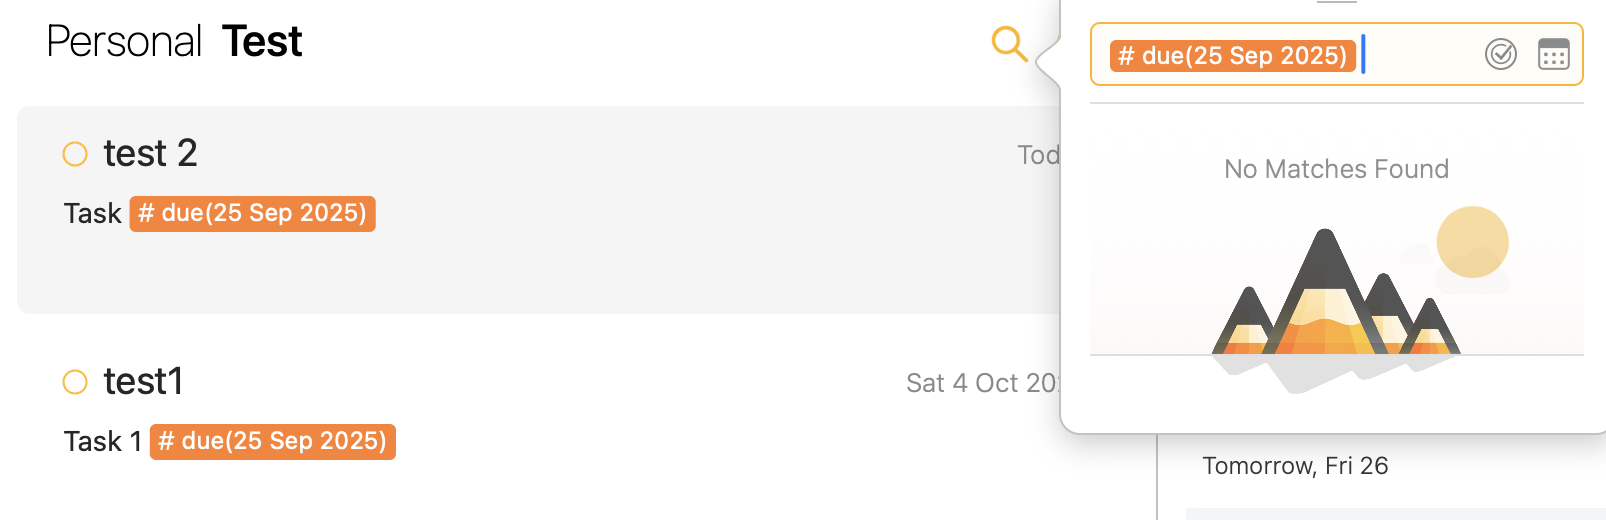The image size is (1606, 520).
Task: Toggle the completed-tasks checkmark icon in search
Action: tap(1500, 54)
